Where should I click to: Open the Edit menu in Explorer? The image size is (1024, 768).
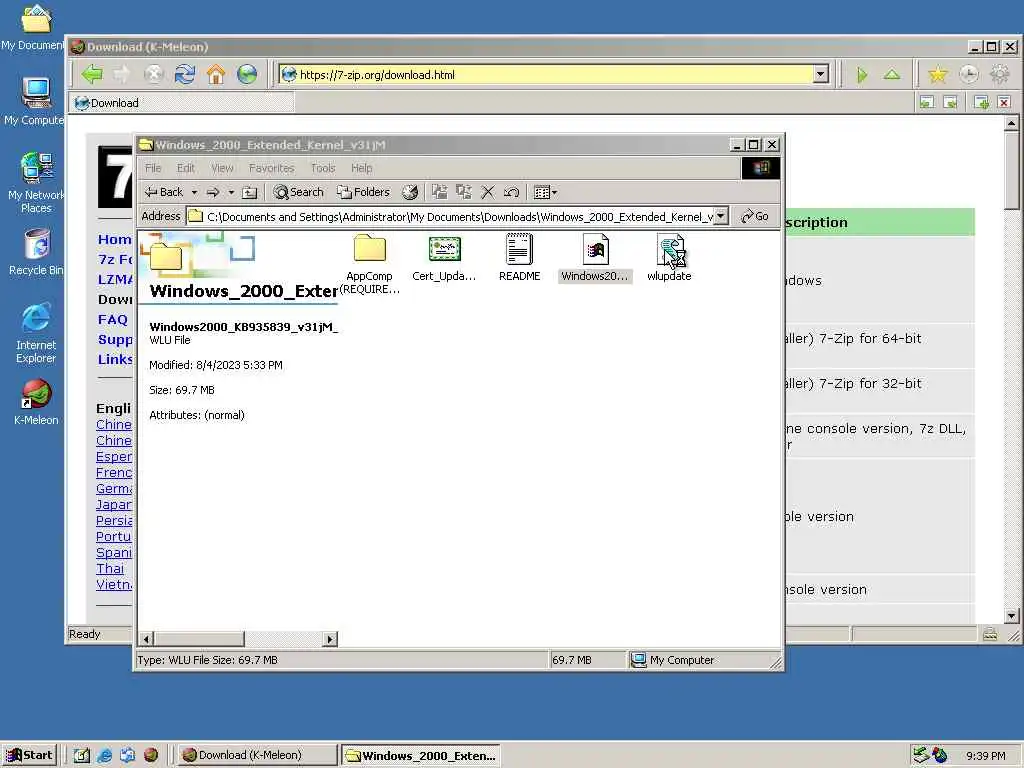185,168
